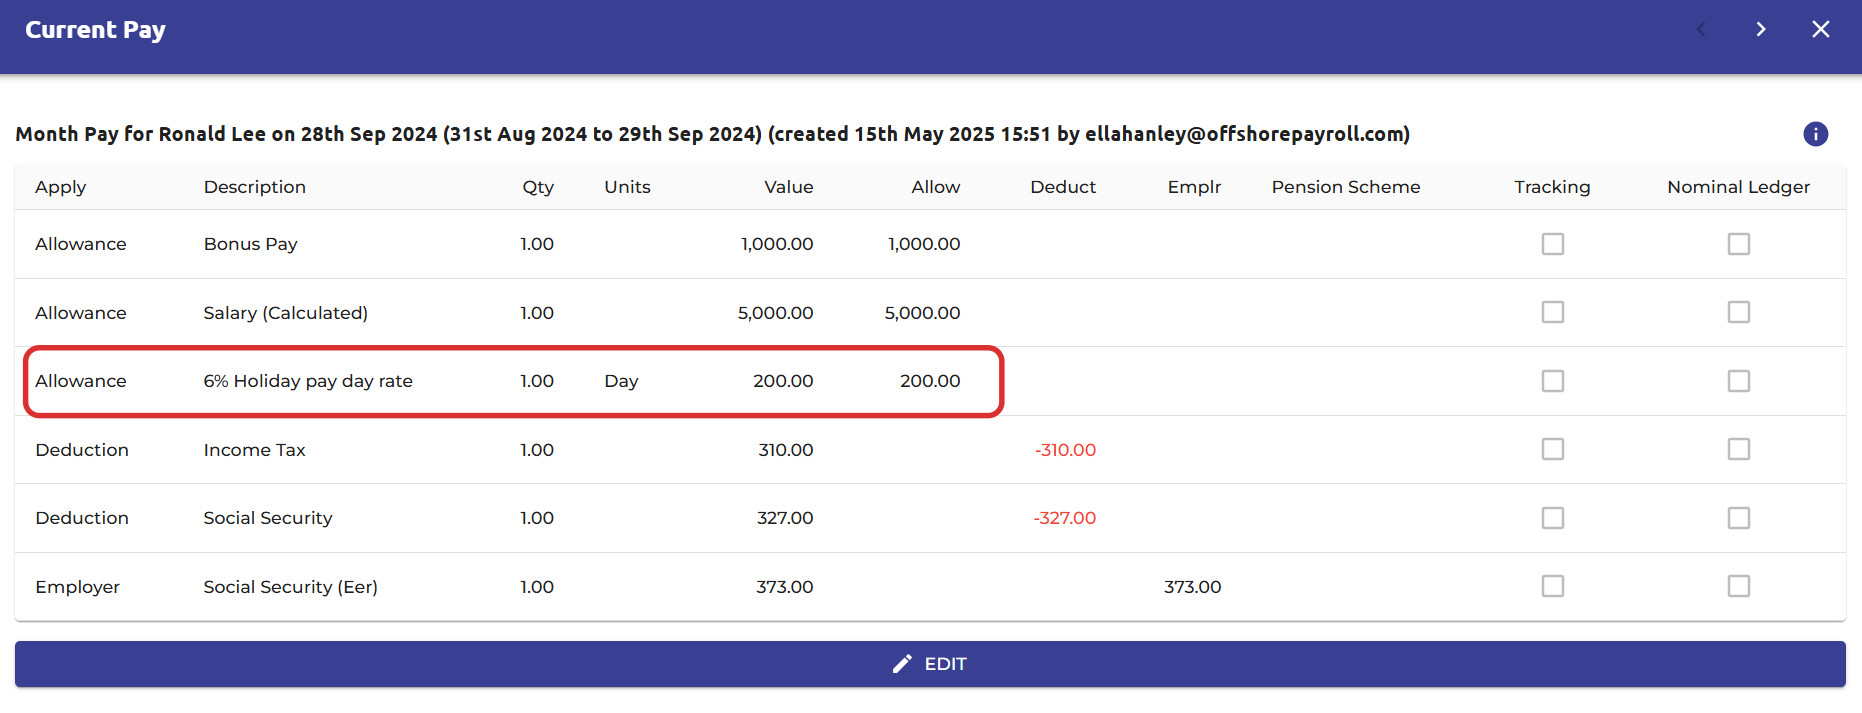Tick Tracking checkbox for Holiday pay row
Image resolution: width=1862 pixels, height=713 pixels.
coord(1552,381)
